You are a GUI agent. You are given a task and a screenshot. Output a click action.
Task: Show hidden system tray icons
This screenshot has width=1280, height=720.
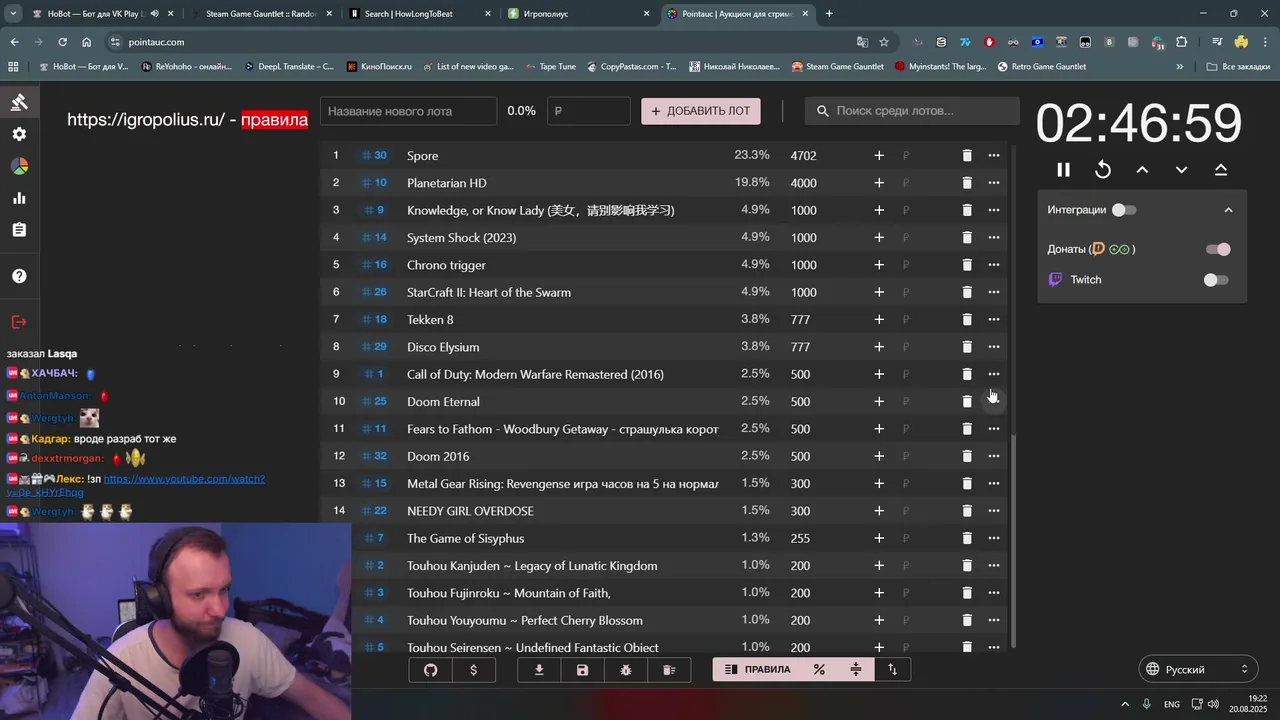tap(1125, 704)
